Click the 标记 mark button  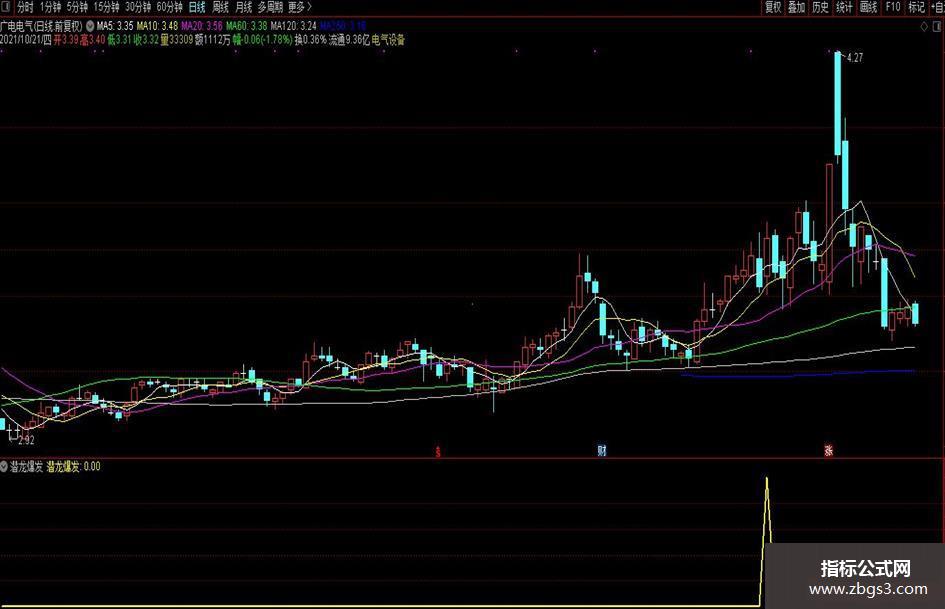(916, 7)
